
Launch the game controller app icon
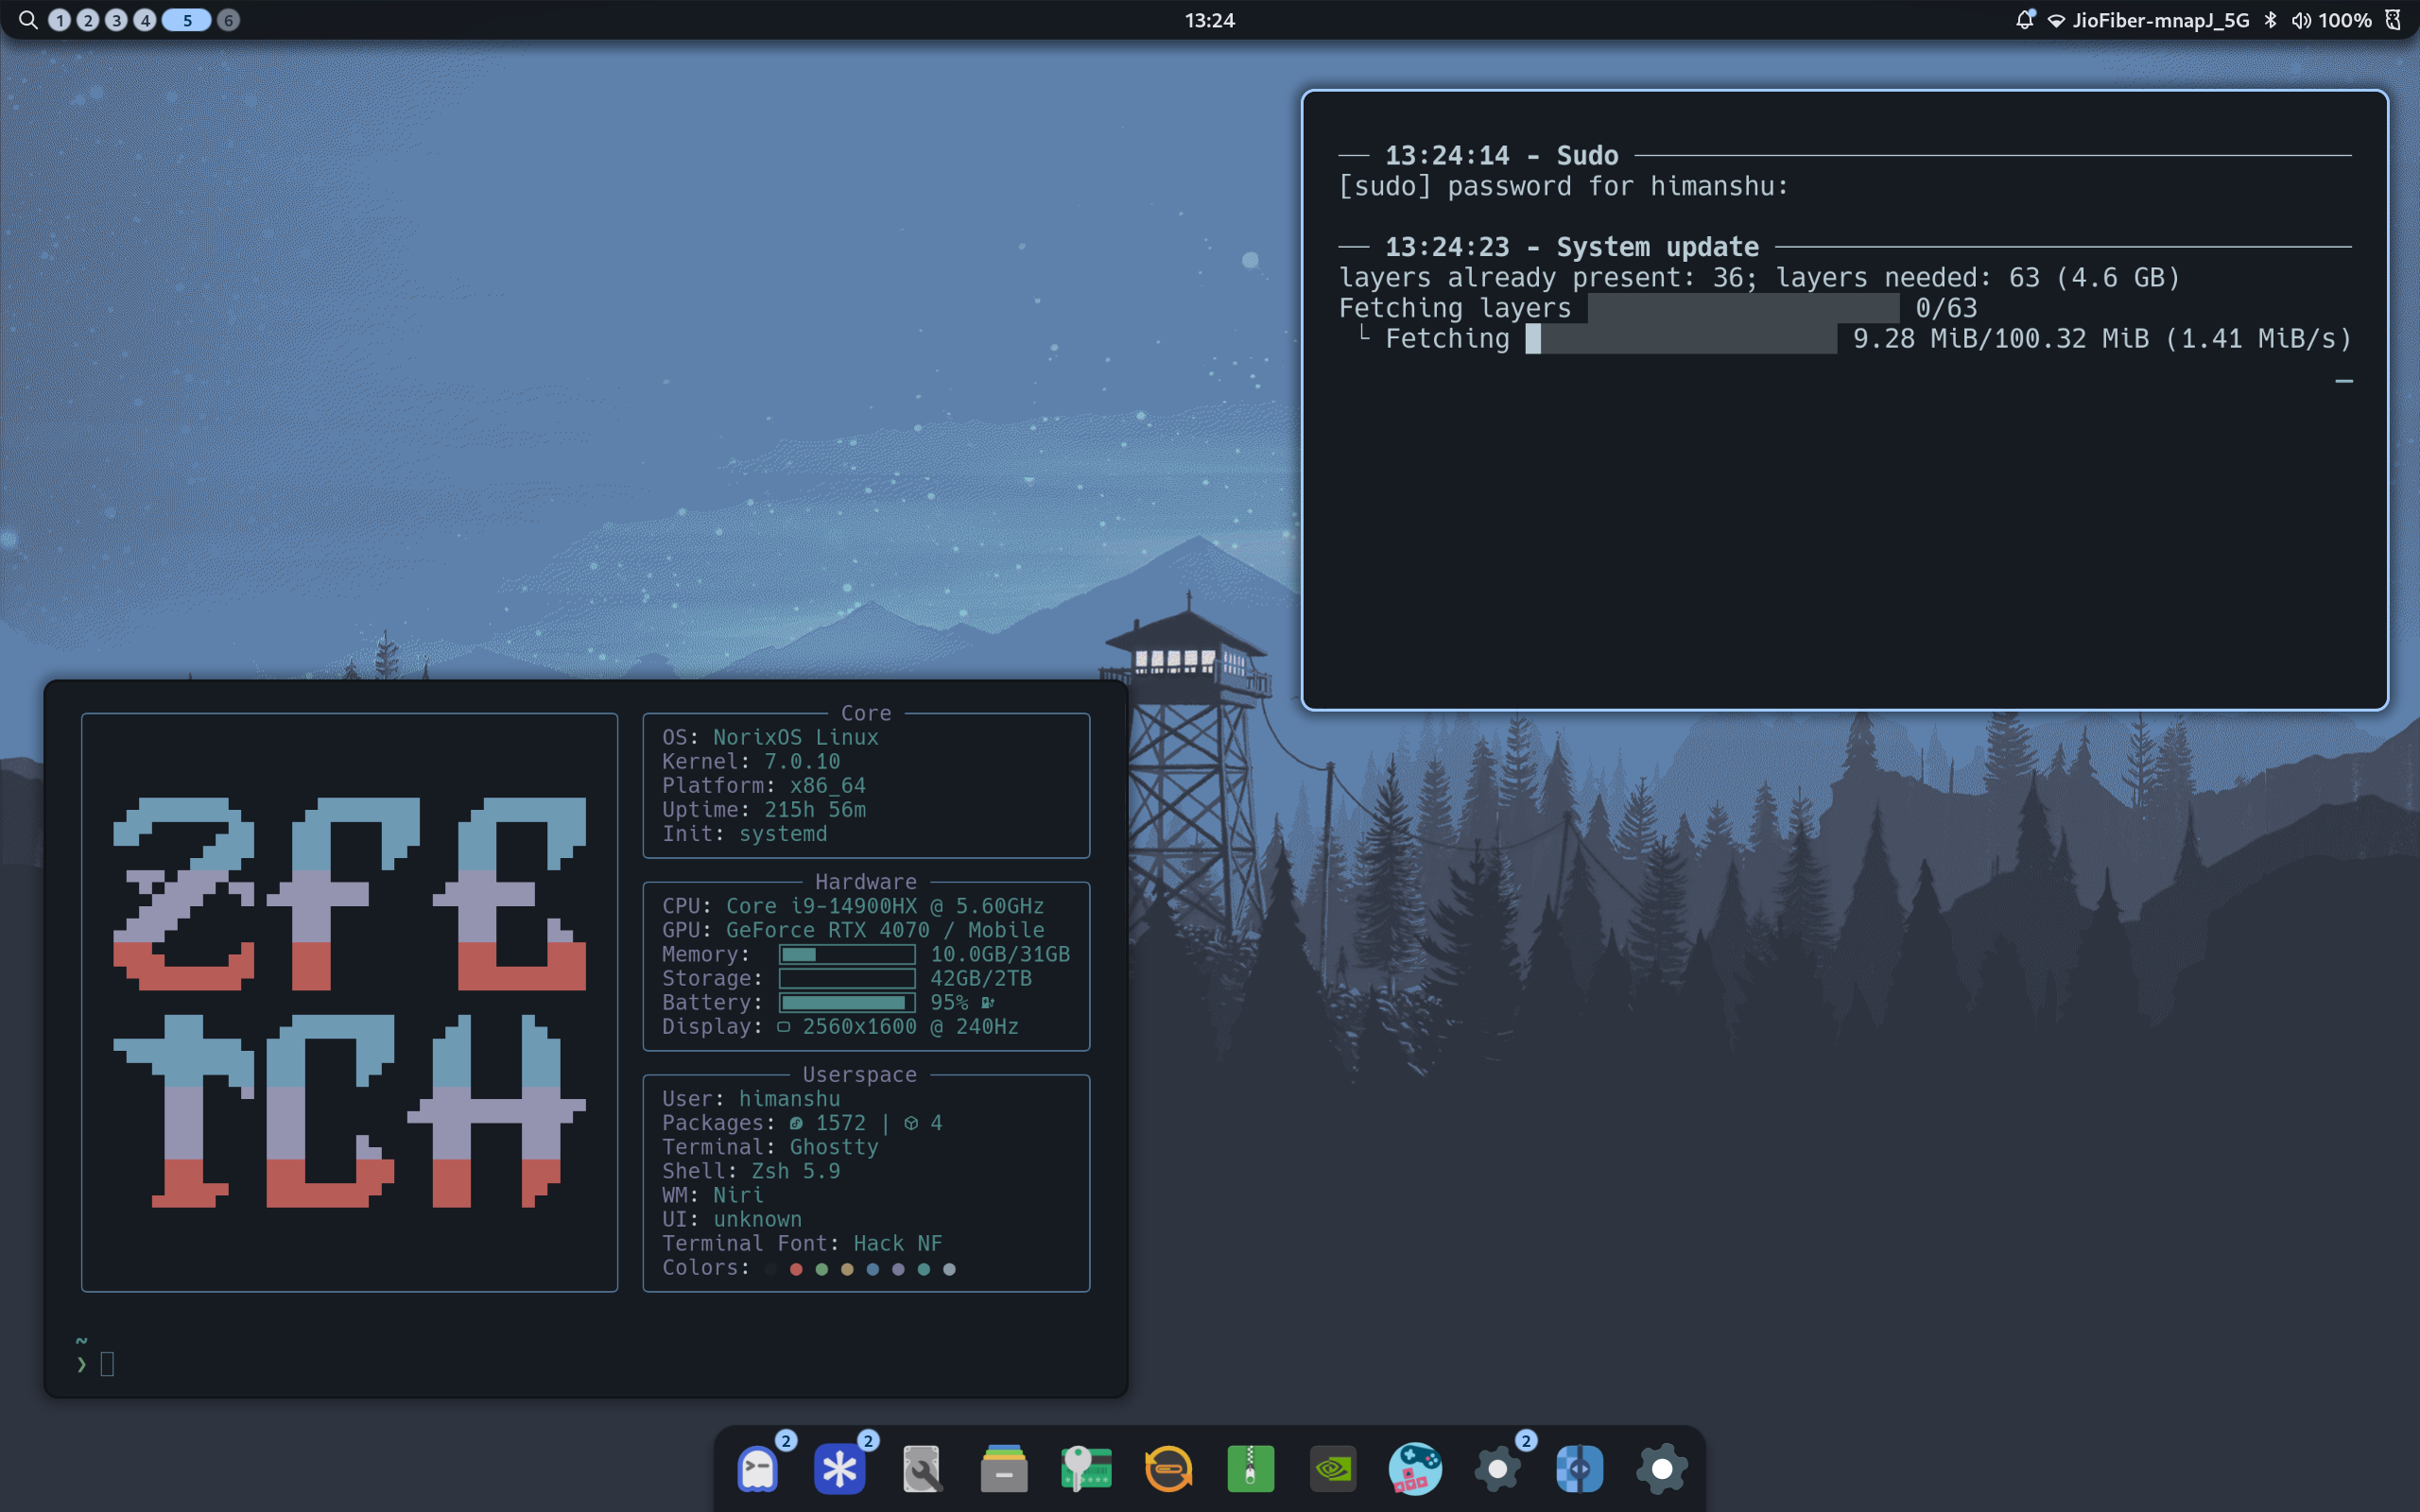click(x=1415, y=1469)
